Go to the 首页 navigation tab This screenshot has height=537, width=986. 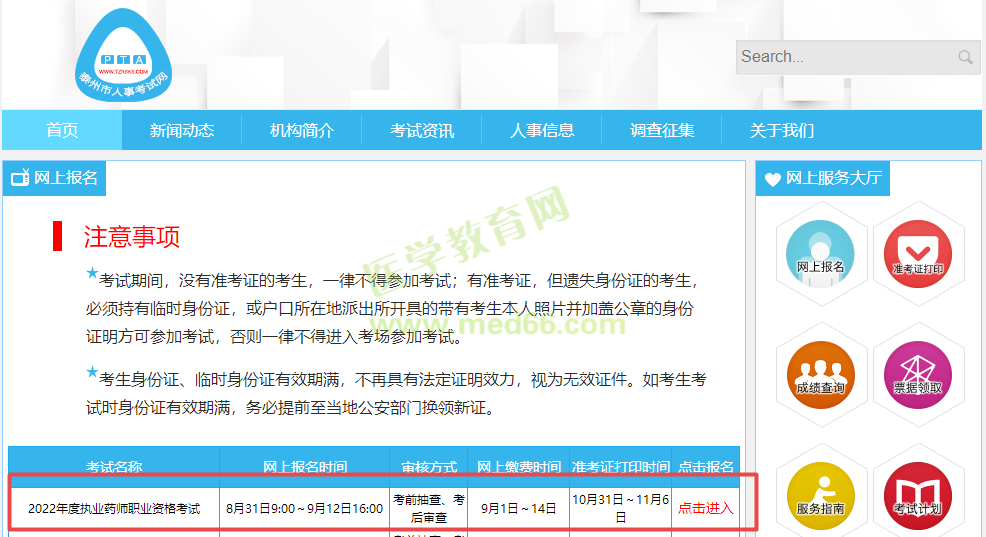tap(62, 130)
